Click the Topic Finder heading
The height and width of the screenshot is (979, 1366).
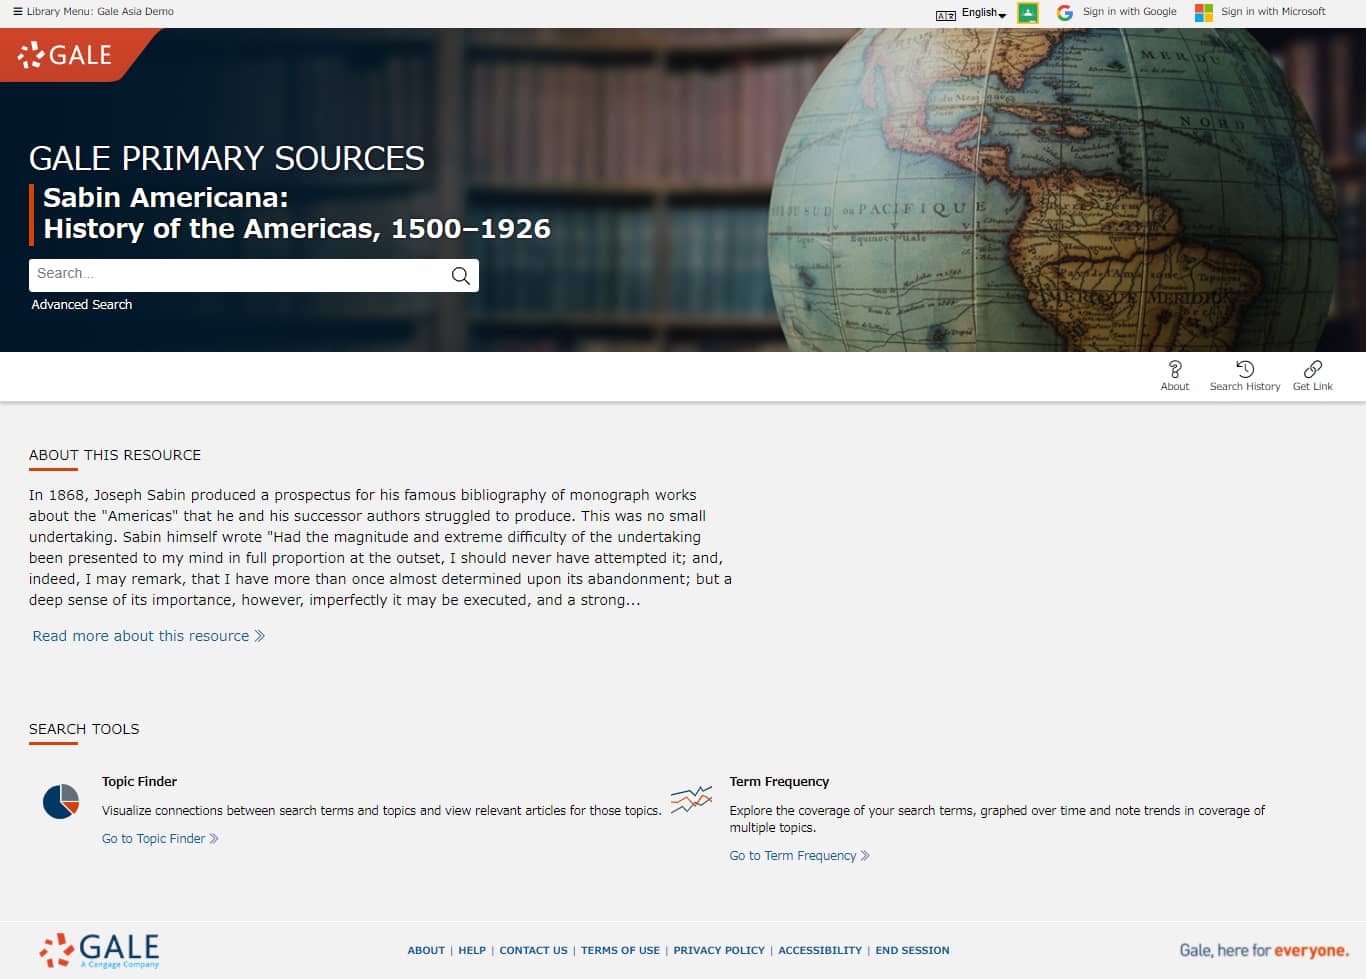coord(139,782)
